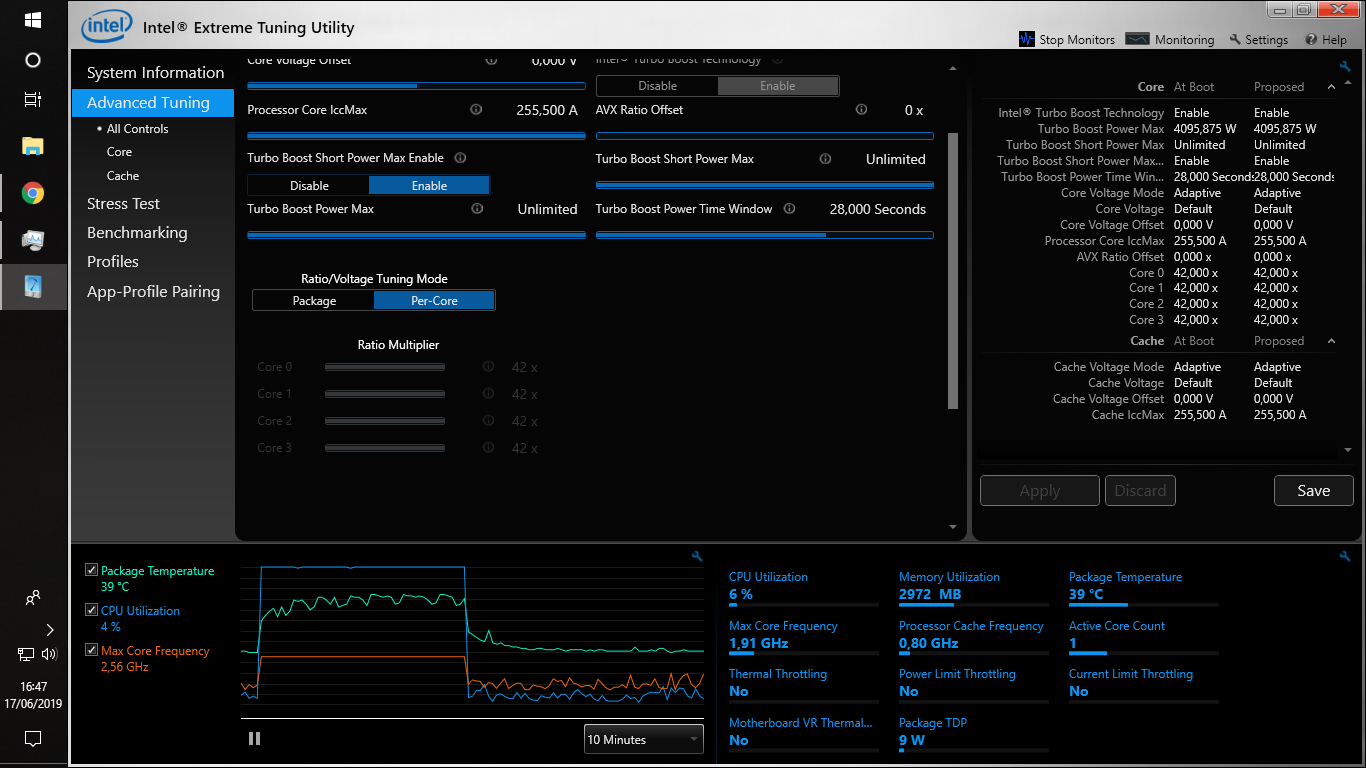
Task: Click the AVX Ratio Offset slider
Action: (x=764, y=135)
